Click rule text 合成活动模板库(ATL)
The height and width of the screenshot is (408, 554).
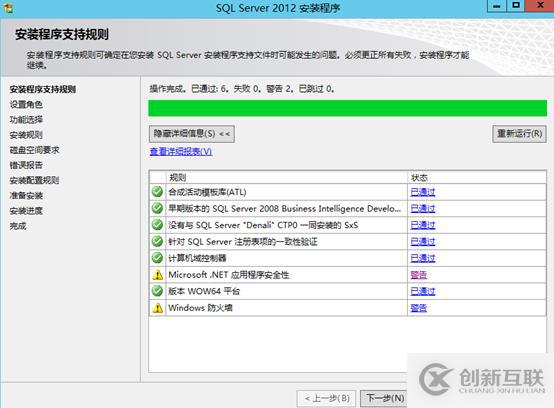pos(207,192)
